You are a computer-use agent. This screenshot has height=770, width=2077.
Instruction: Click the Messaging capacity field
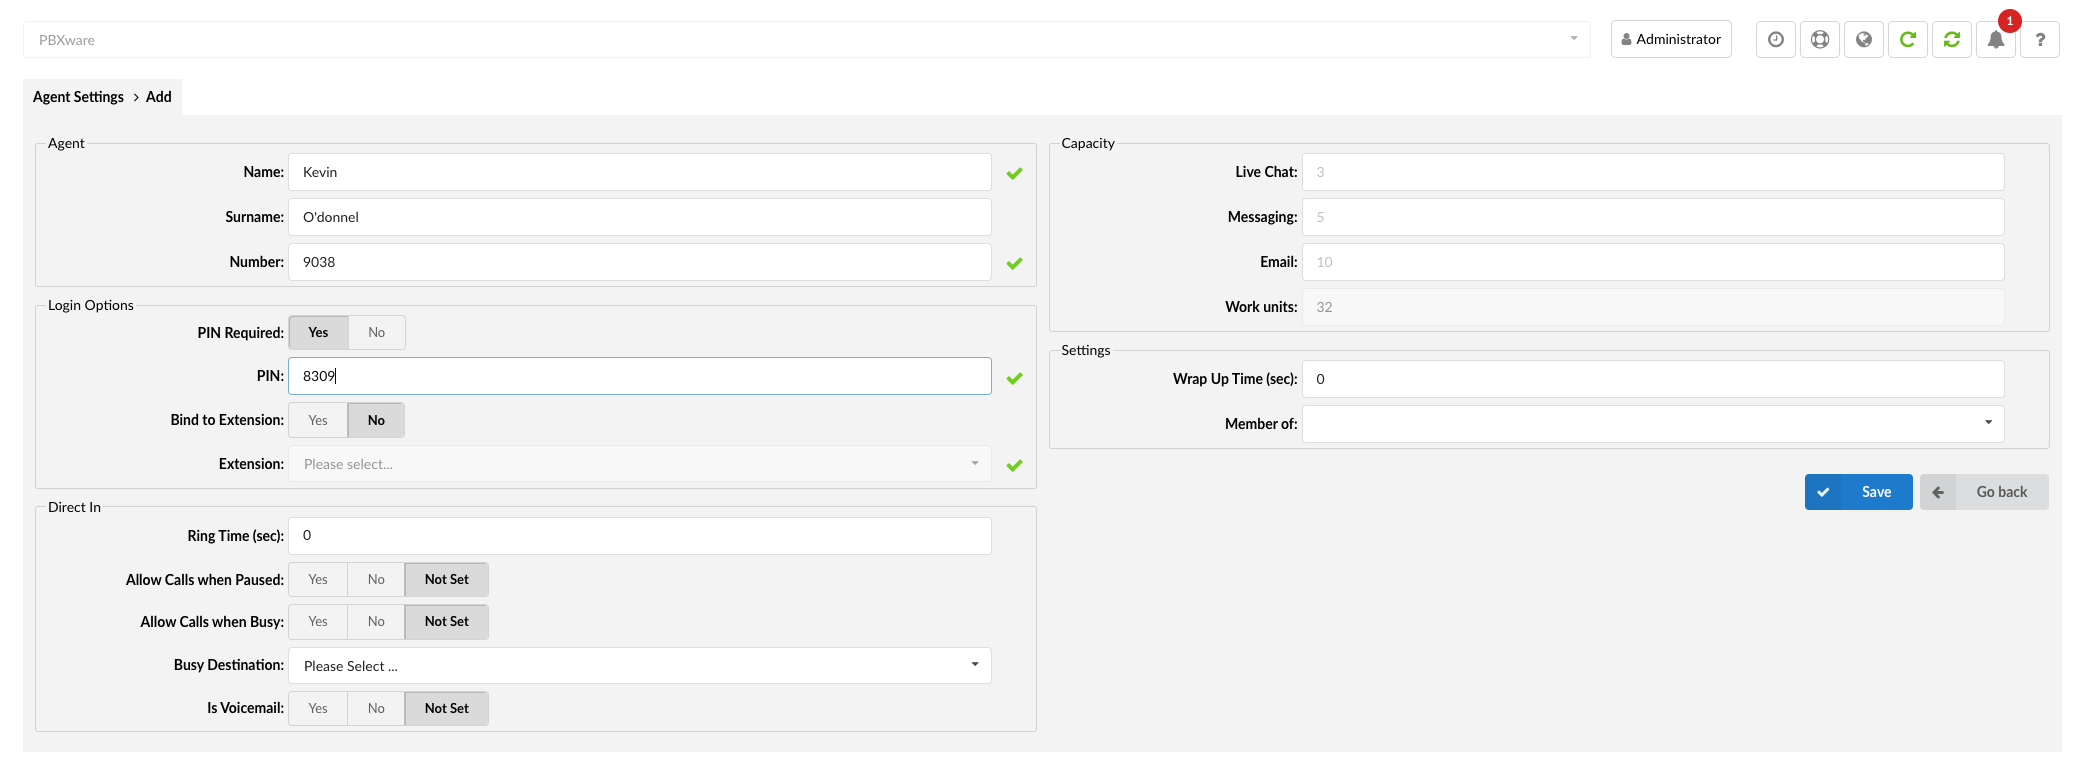click(x=1653, y=217)
